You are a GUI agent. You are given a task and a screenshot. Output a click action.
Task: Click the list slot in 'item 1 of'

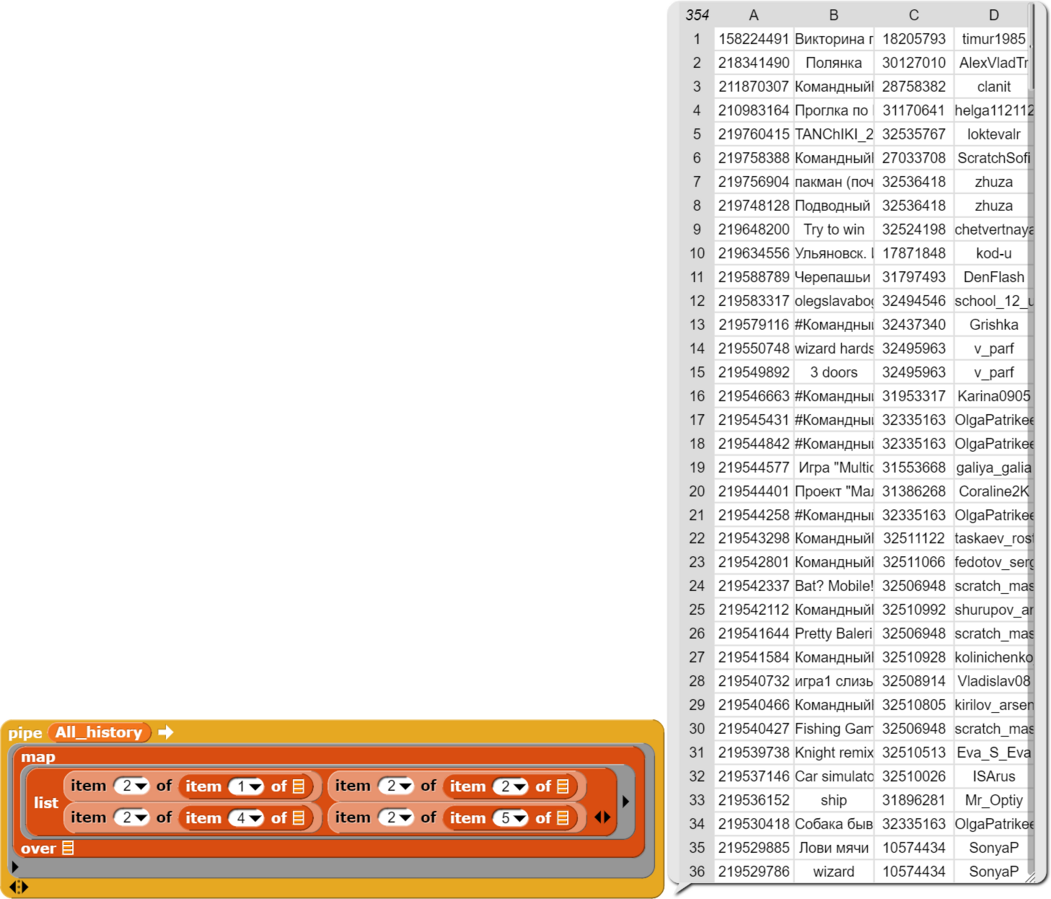click(x=298, y=787)
